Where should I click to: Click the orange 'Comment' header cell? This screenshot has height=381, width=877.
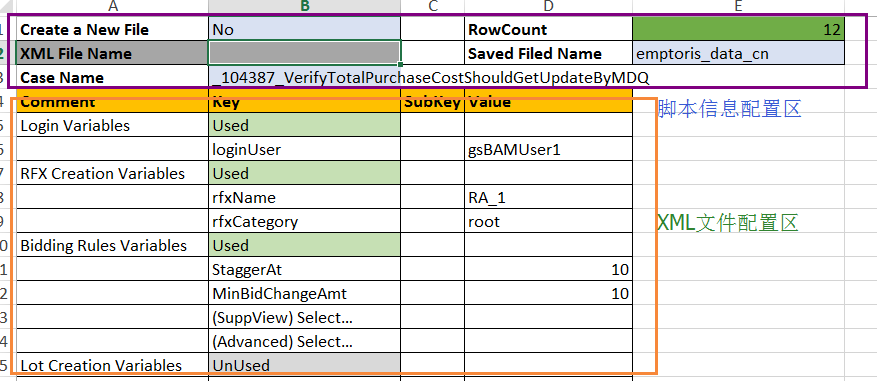tap(112, 103)
